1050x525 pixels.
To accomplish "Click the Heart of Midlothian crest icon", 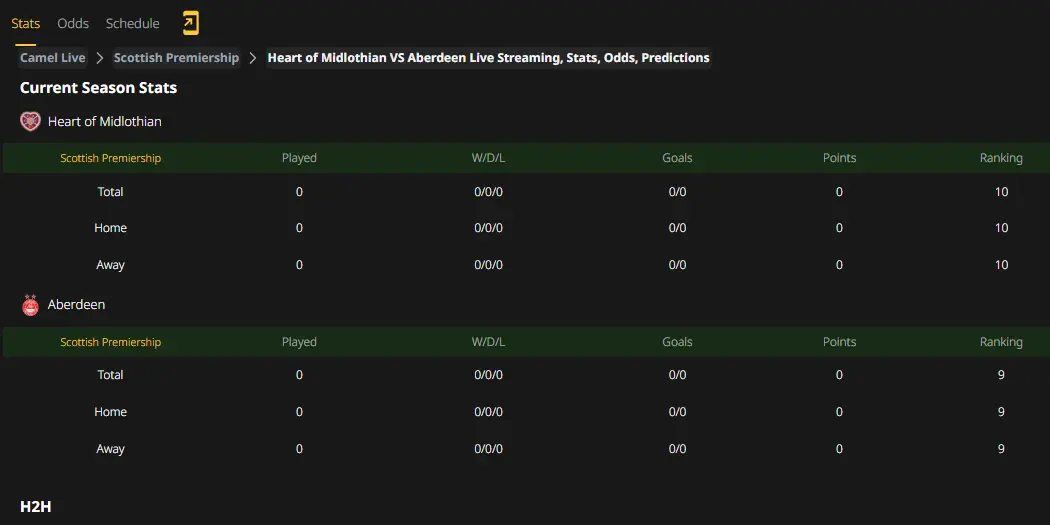I will click(x=30, y=121).
